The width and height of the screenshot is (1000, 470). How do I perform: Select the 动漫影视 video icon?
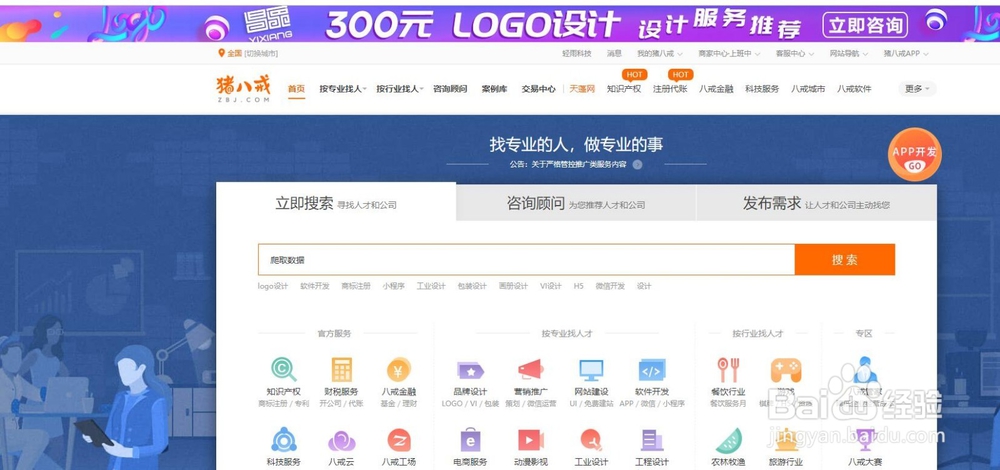[531, 440]
